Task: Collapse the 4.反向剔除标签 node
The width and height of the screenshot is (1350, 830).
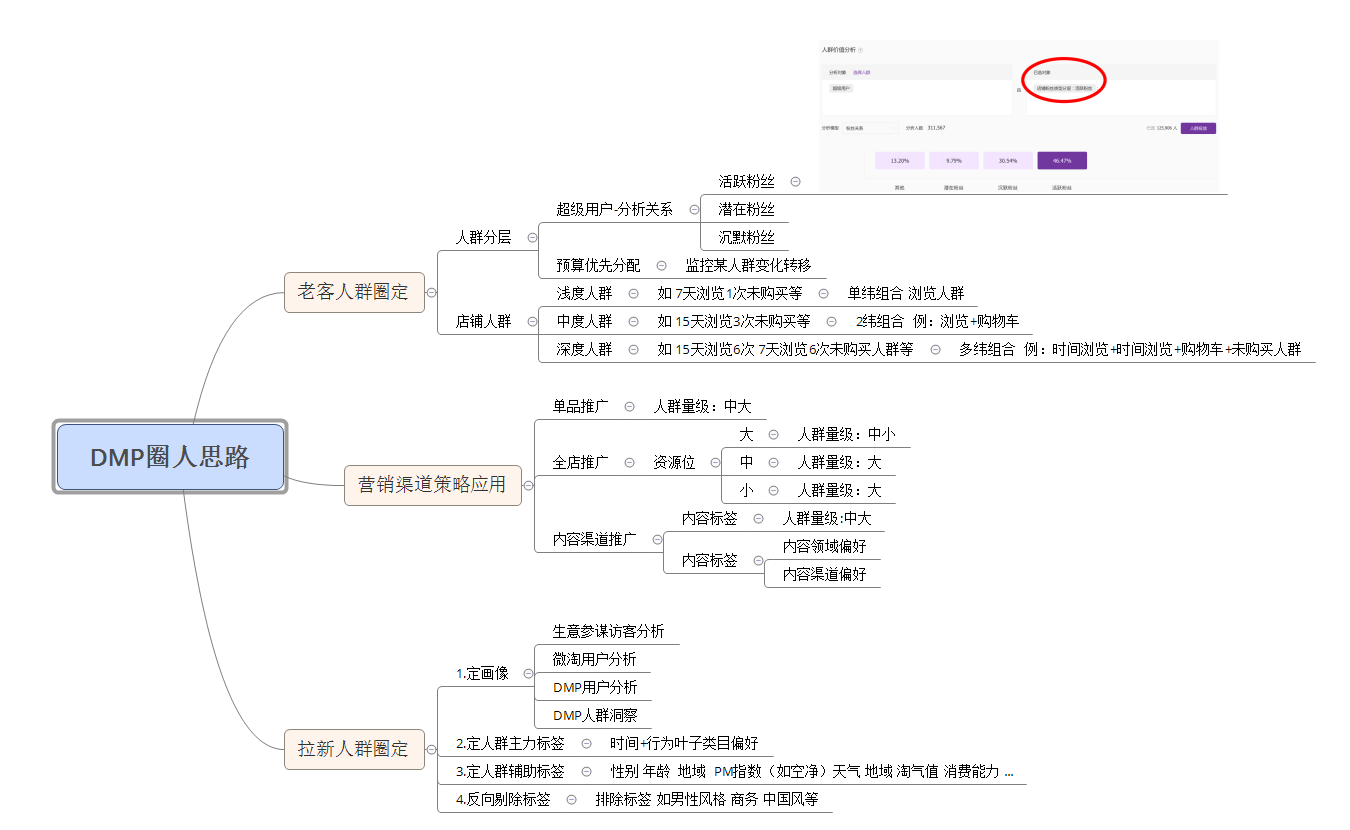Action: 571,800
